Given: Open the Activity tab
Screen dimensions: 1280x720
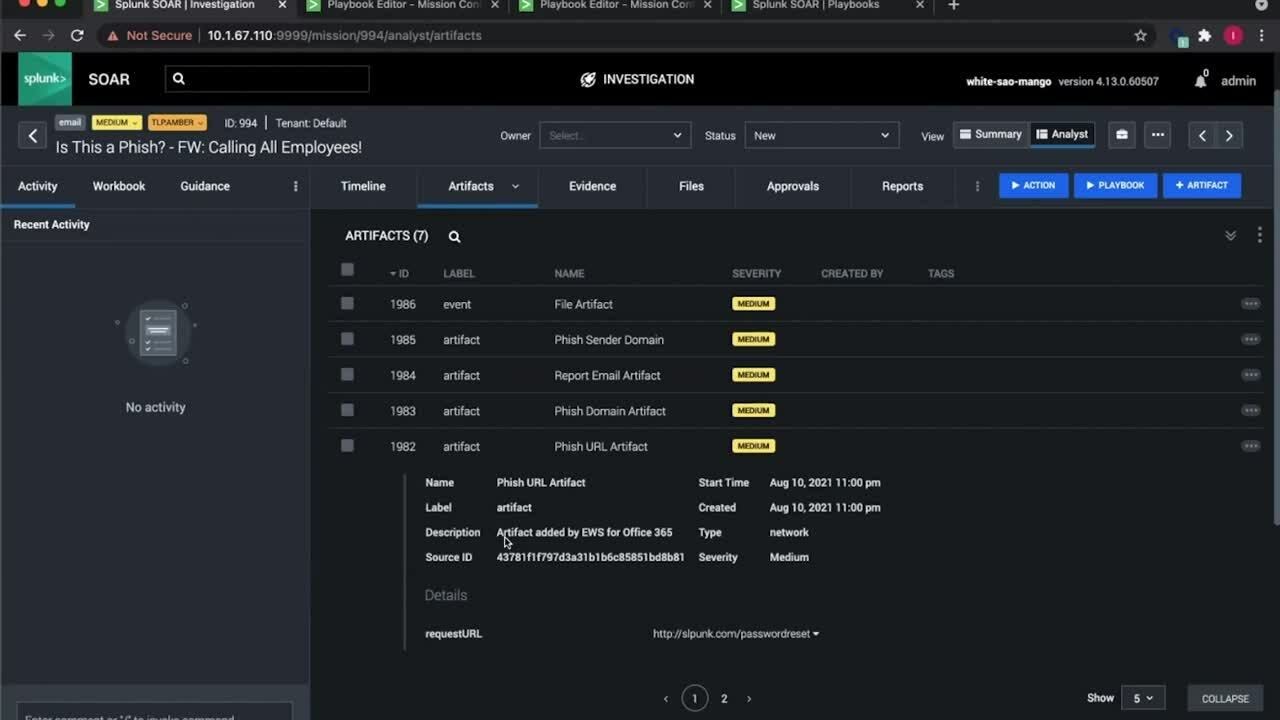Looking at the screenshot, I should pos(38,186).
